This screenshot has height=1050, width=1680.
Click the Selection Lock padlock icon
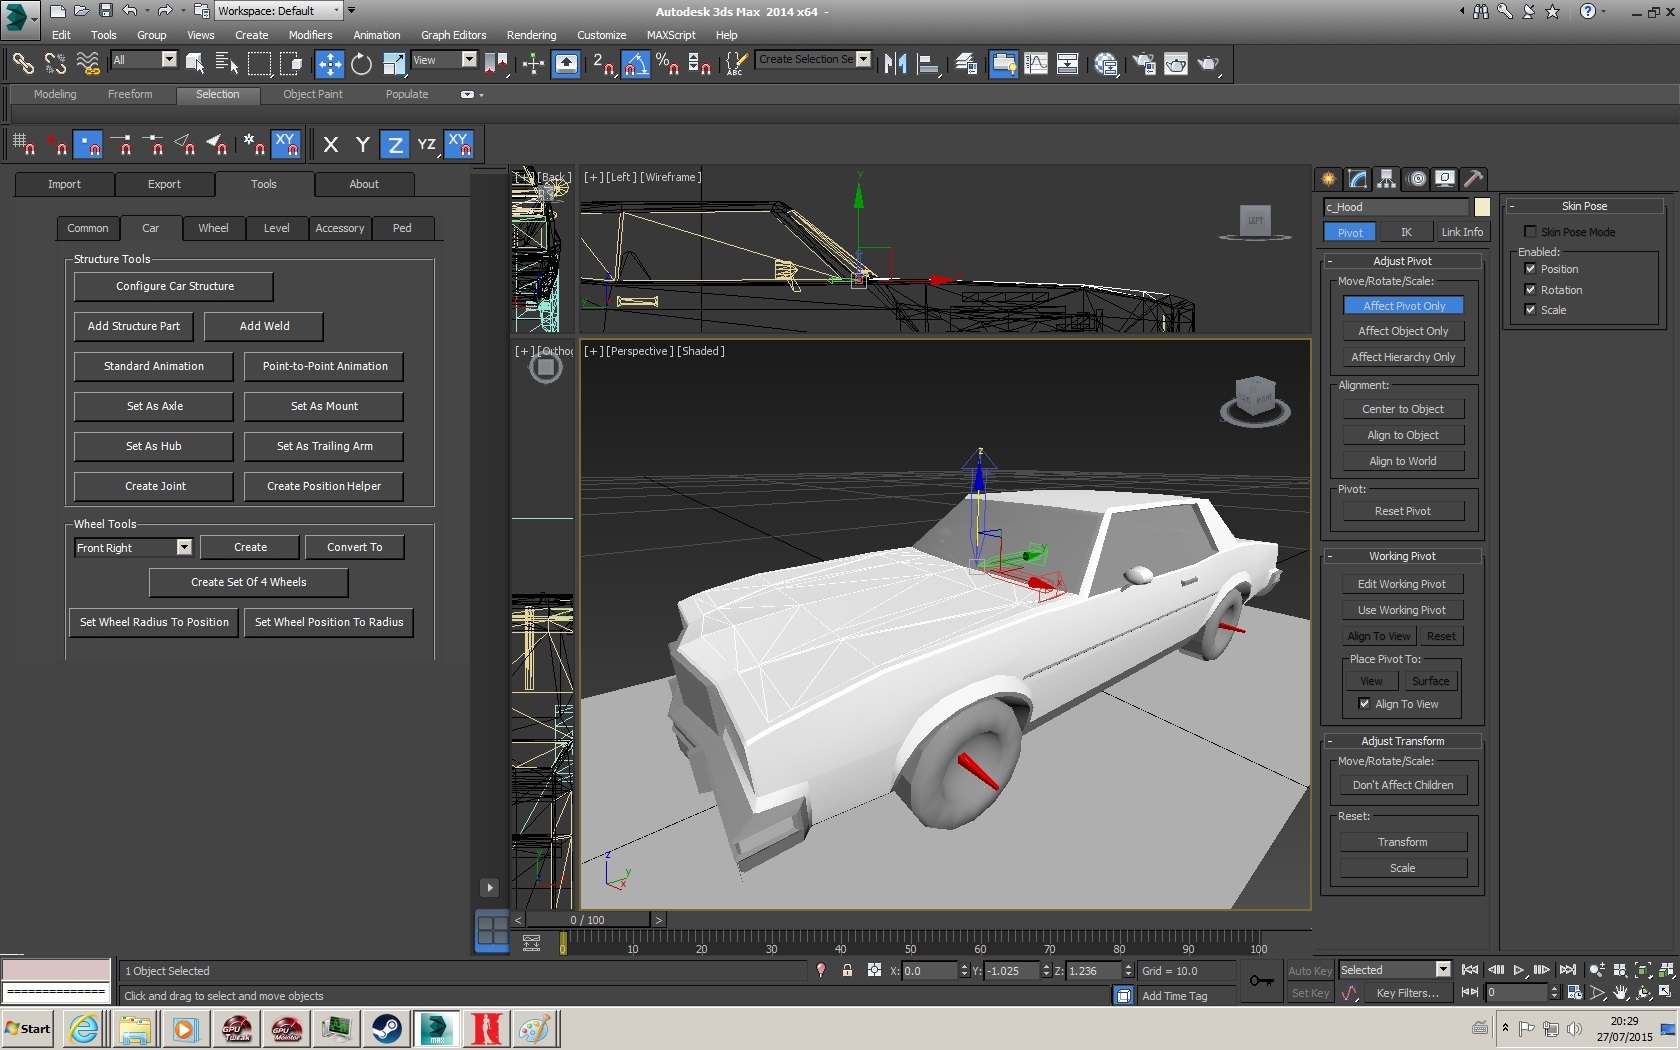pos(847,970)
